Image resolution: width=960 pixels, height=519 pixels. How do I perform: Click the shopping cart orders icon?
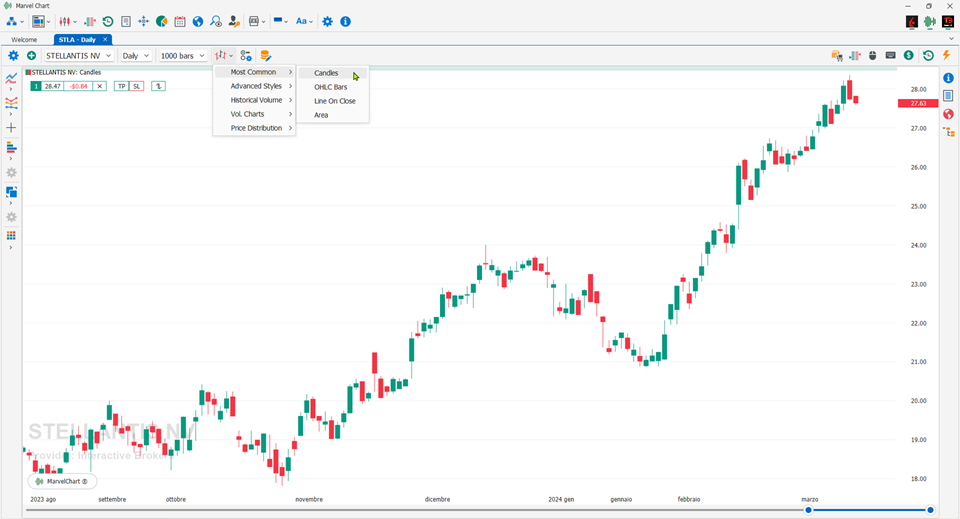pyautogui.click(x=836, y=56)
